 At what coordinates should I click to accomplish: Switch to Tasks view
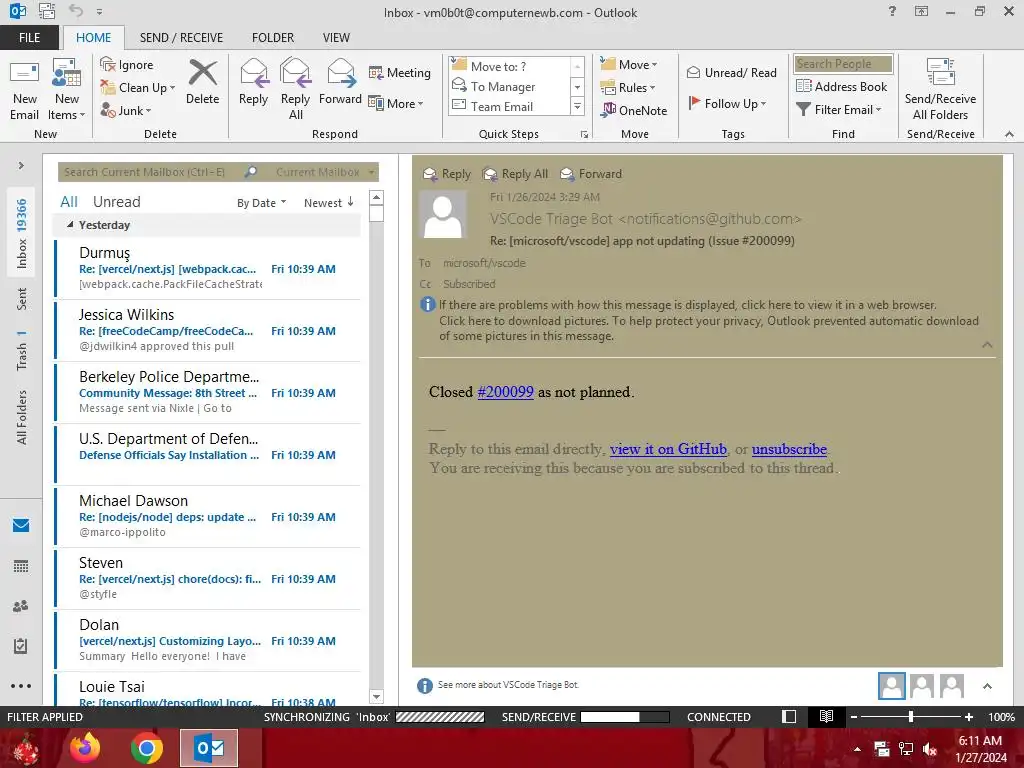tap(21, 646)
